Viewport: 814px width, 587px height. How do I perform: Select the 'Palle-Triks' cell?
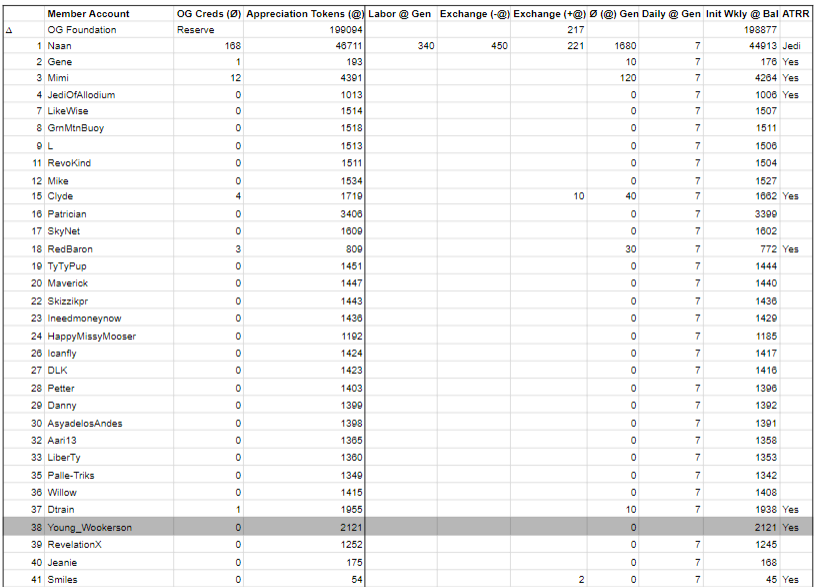[x=71, y=475]
